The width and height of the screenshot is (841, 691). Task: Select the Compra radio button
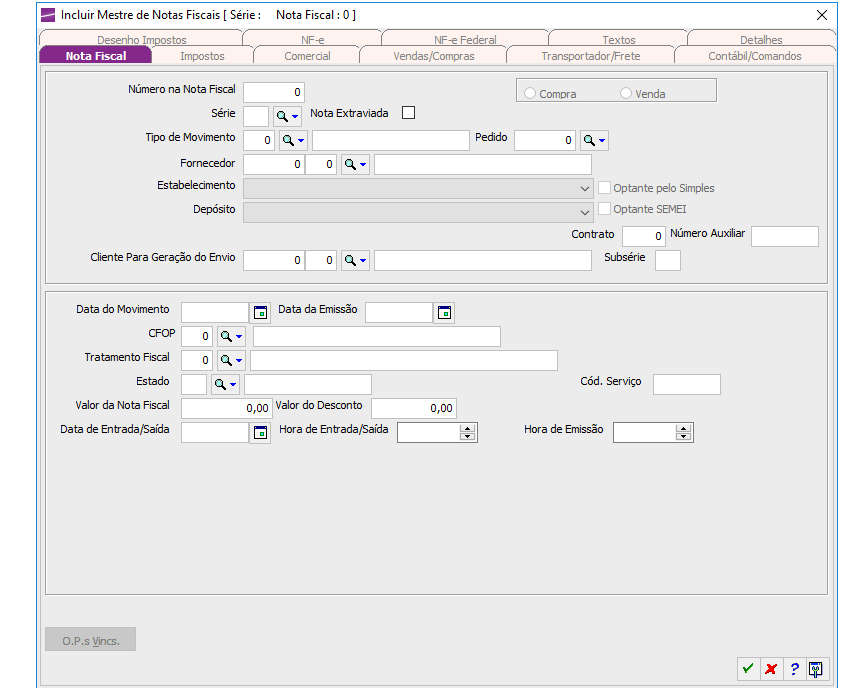pyautogui.click(x=530, y=94)
